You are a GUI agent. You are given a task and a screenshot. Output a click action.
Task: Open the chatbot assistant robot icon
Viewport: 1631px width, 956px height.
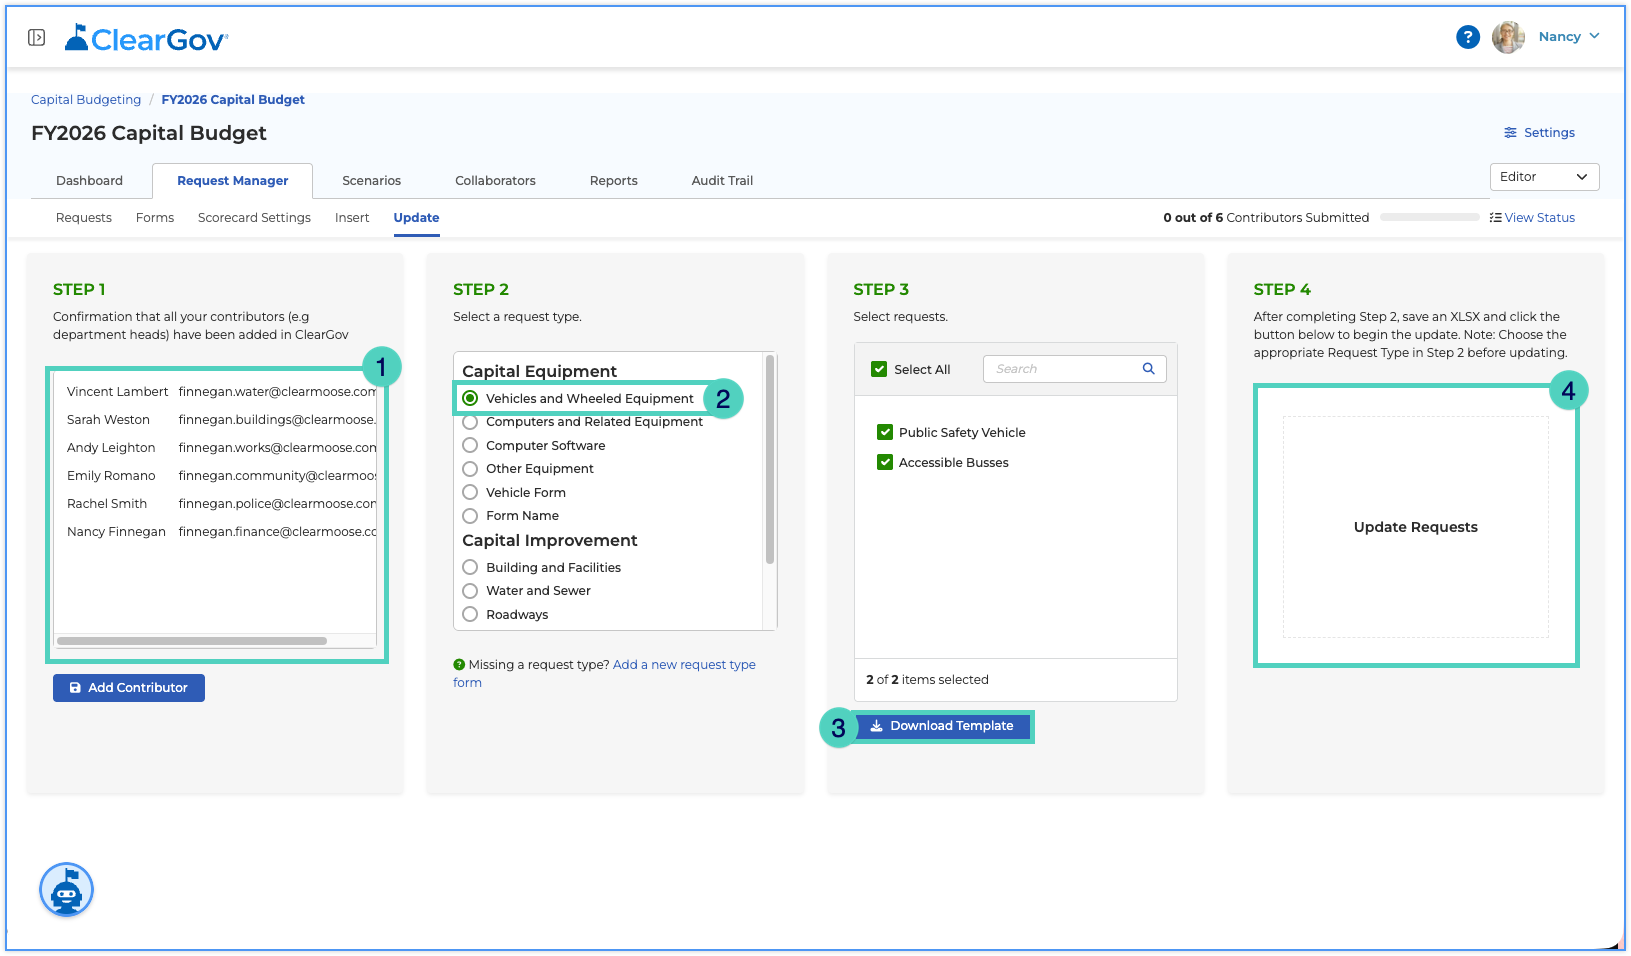click(x=66, y=889)
